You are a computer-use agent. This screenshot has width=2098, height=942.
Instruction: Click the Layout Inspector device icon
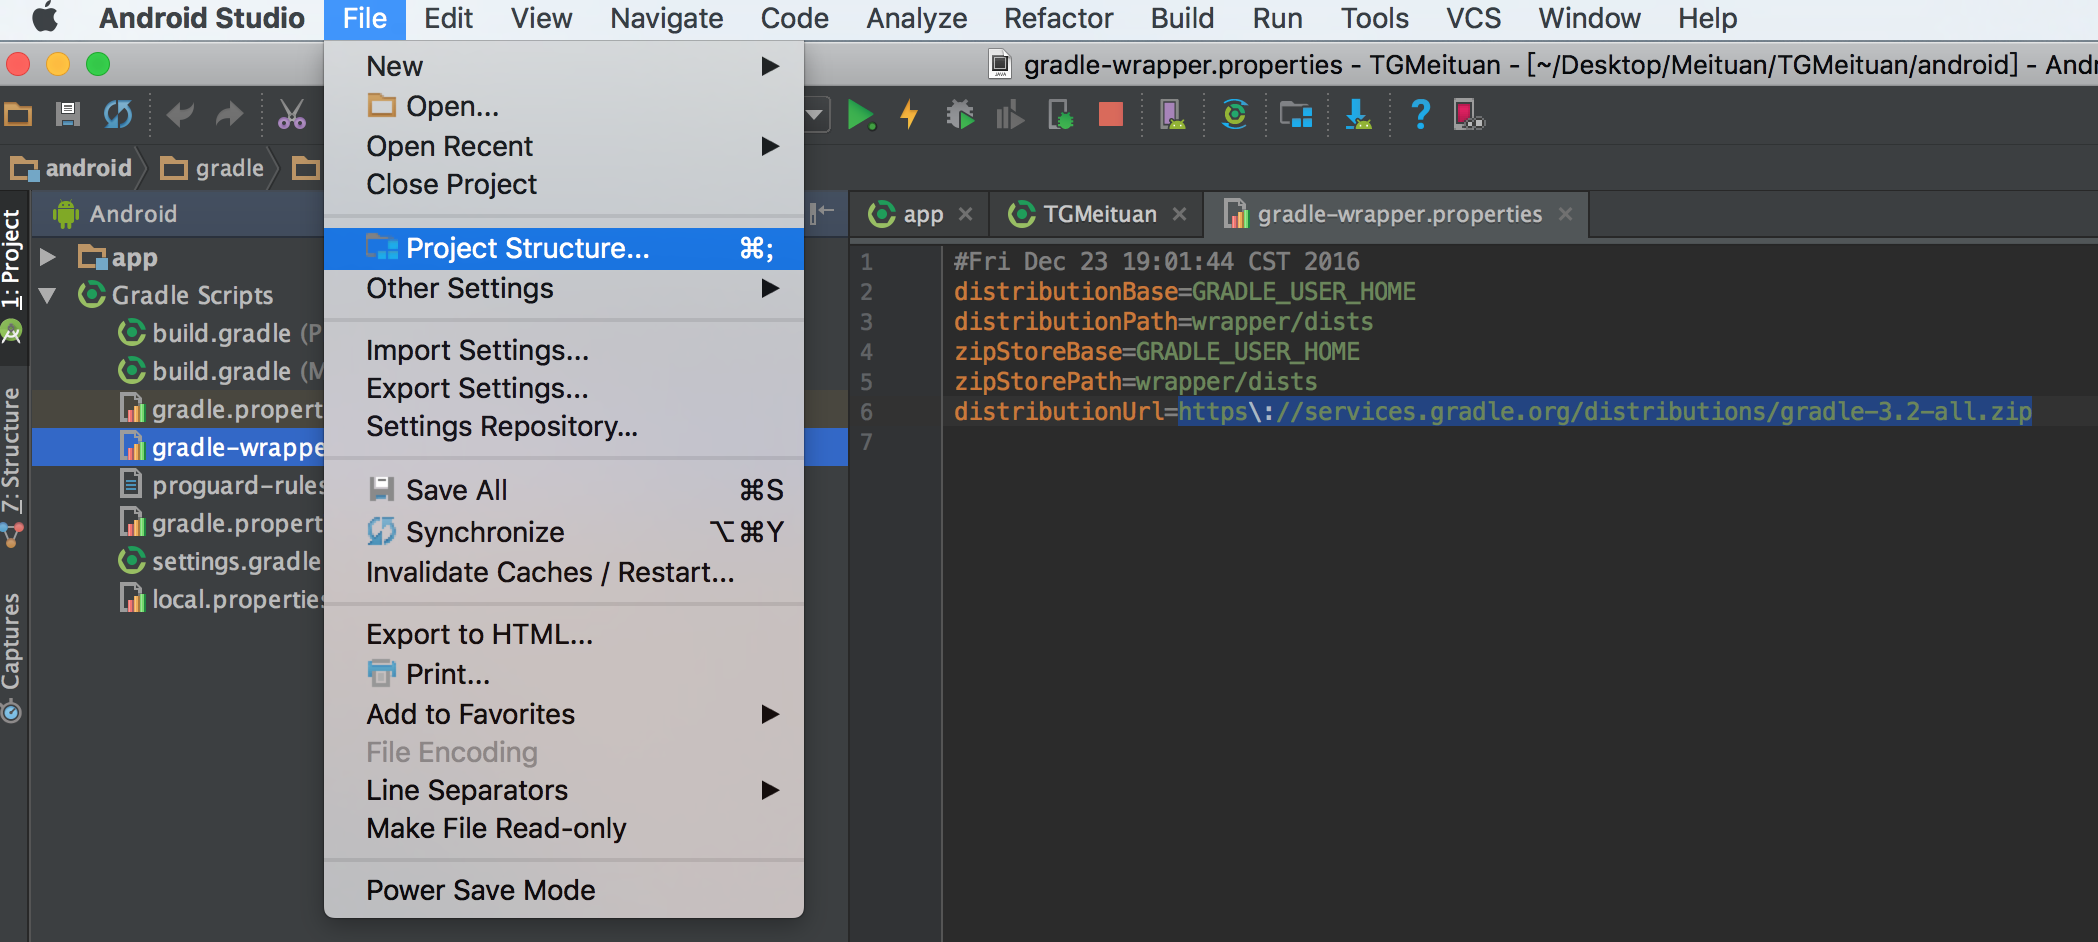pyautogui.click(x=1469, y=115)
